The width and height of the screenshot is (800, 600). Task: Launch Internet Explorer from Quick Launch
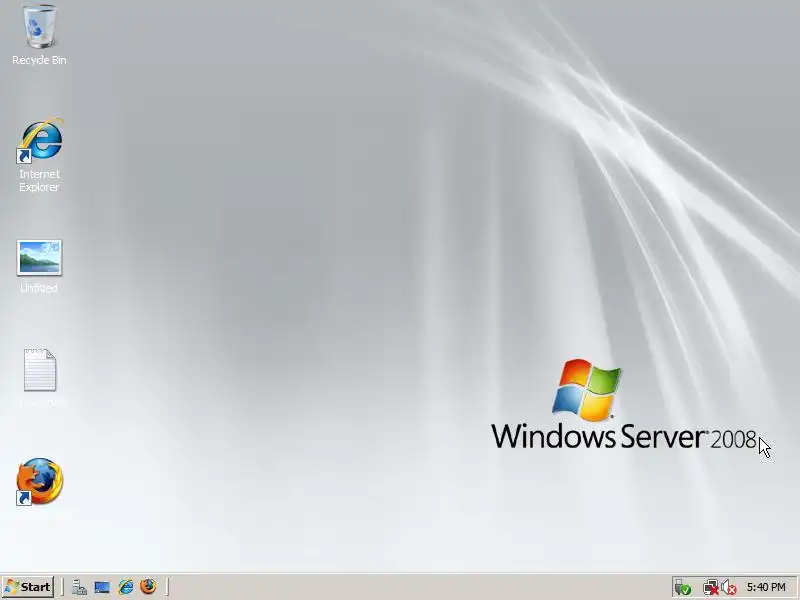pyautogui.click(x=126, y=587)
